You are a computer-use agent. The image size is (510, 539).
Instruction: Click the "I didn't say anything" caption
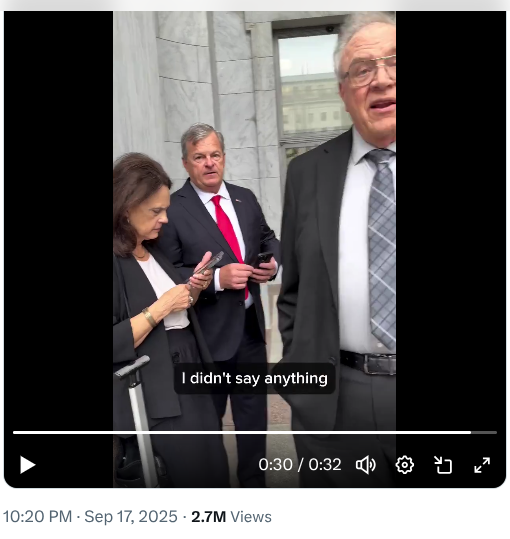tap(254, 378)
